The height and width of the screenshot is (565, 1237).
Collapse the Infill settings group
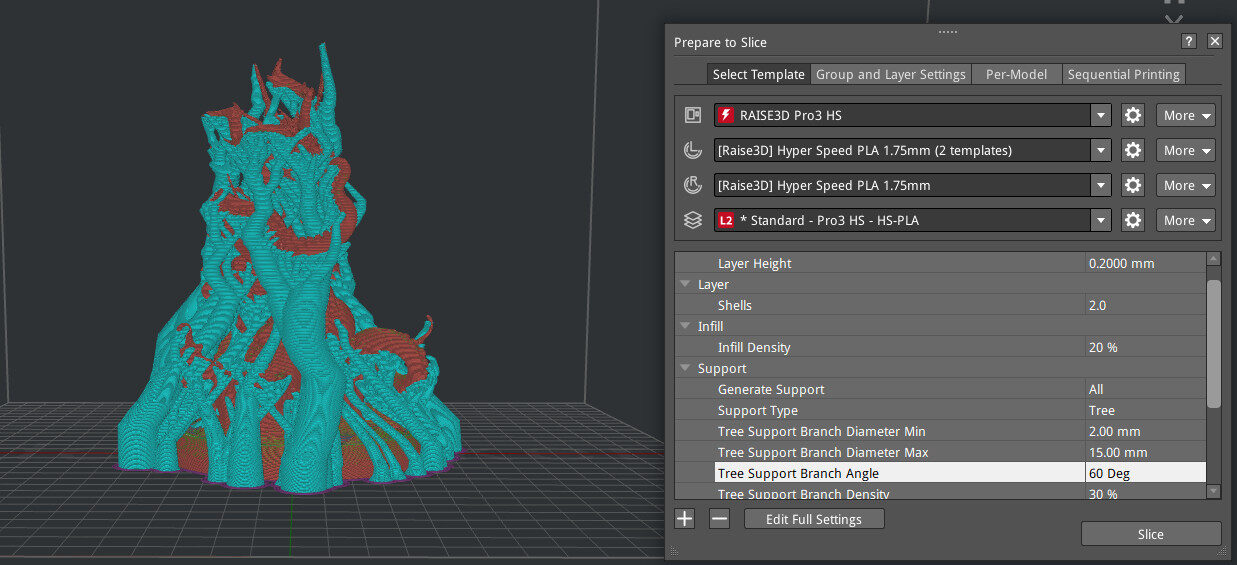click(x=685, y=327)
